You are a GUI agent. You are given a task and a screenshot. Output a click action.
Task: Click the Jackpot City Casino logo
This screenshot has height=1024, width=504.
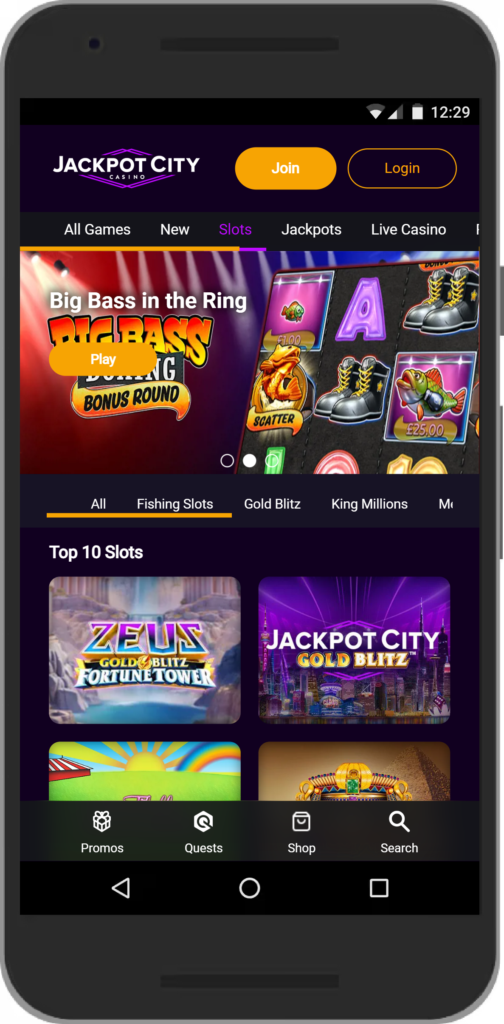pyautogui.click(x=127, y=169)
